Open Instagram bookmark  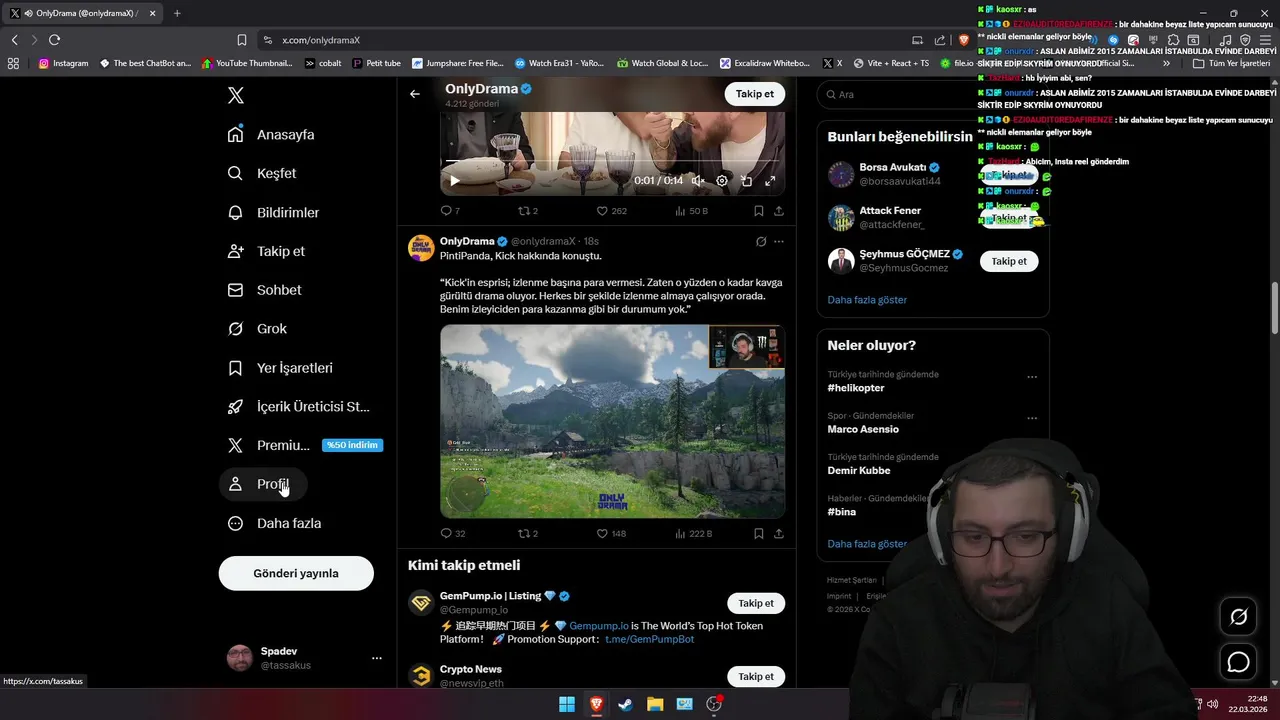tap(64, 63)
